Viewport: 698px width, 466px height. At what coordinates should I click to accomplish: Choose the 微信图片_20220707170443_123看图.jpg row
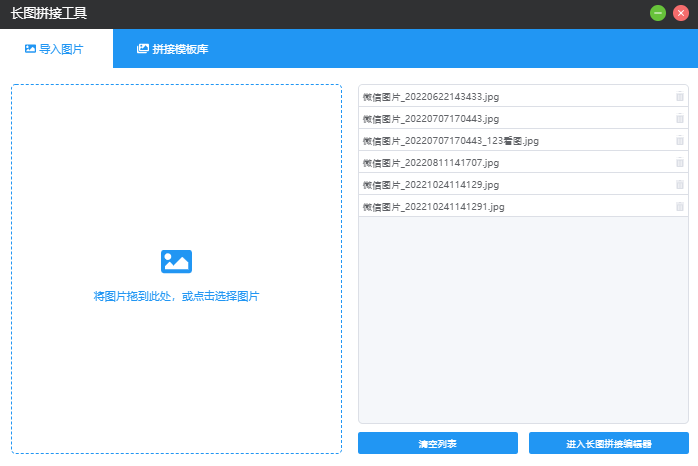pos(450,141)
